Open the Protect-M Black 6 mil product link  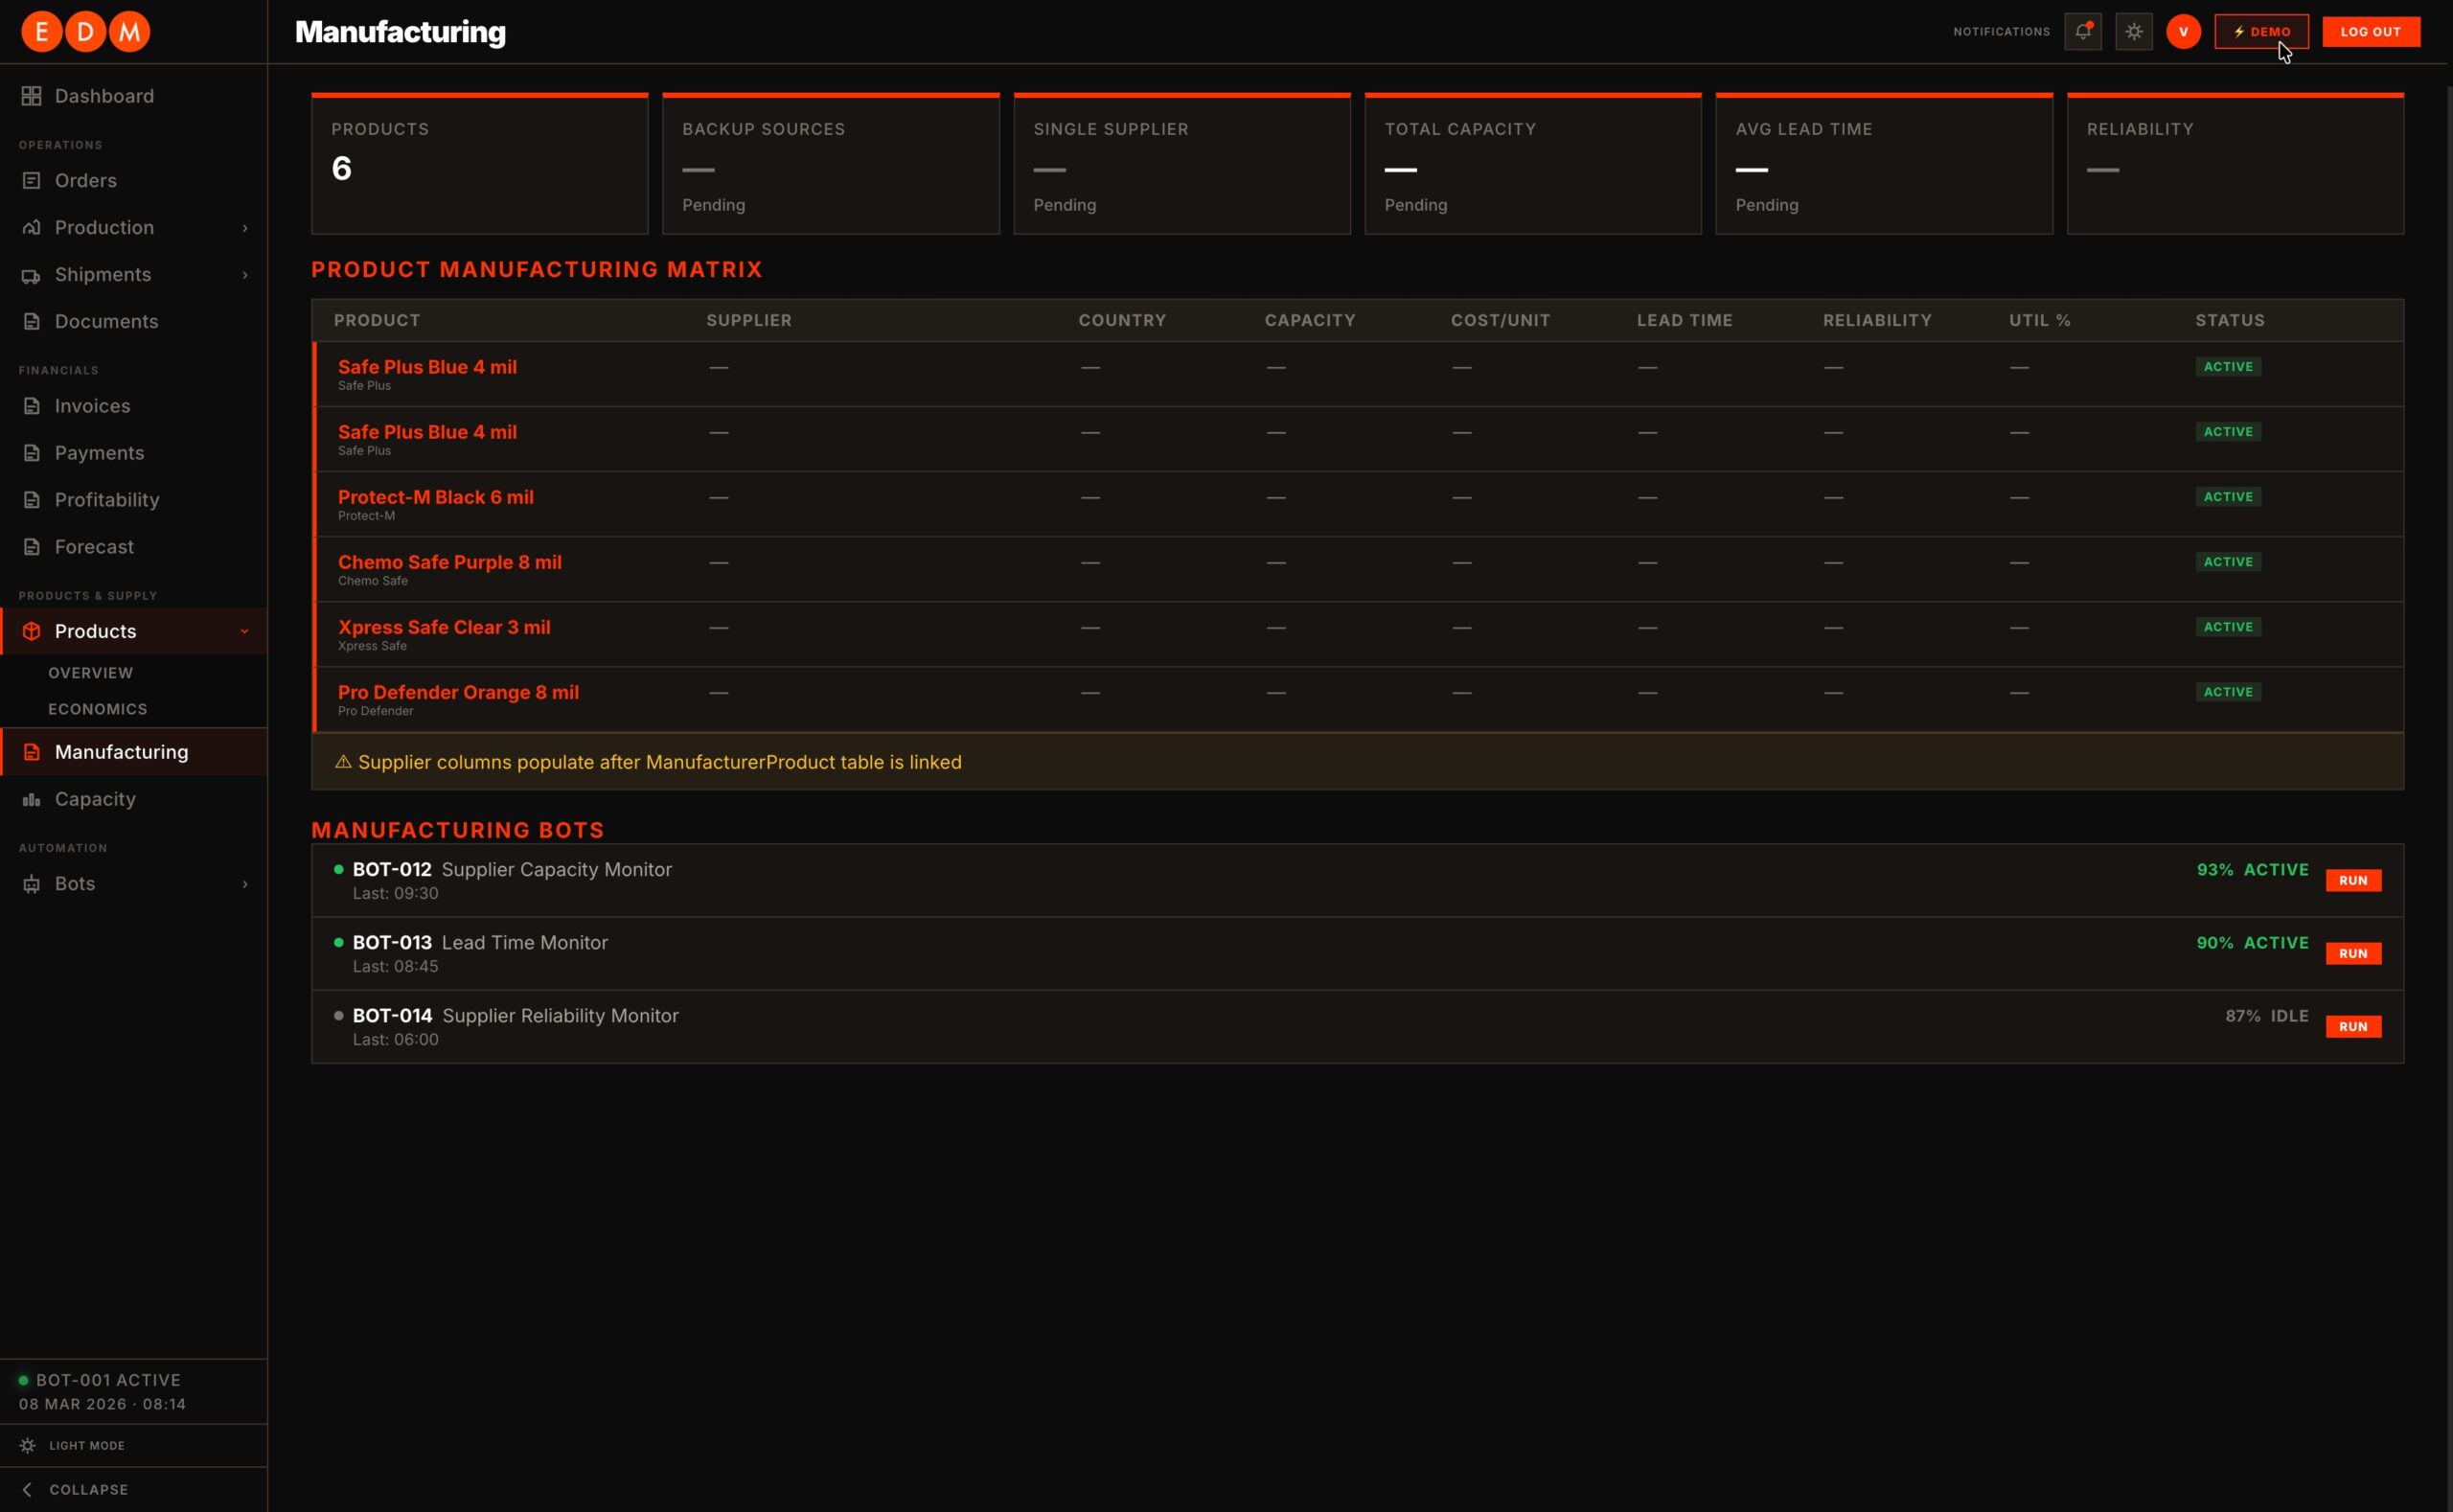(x=436, y=497)
